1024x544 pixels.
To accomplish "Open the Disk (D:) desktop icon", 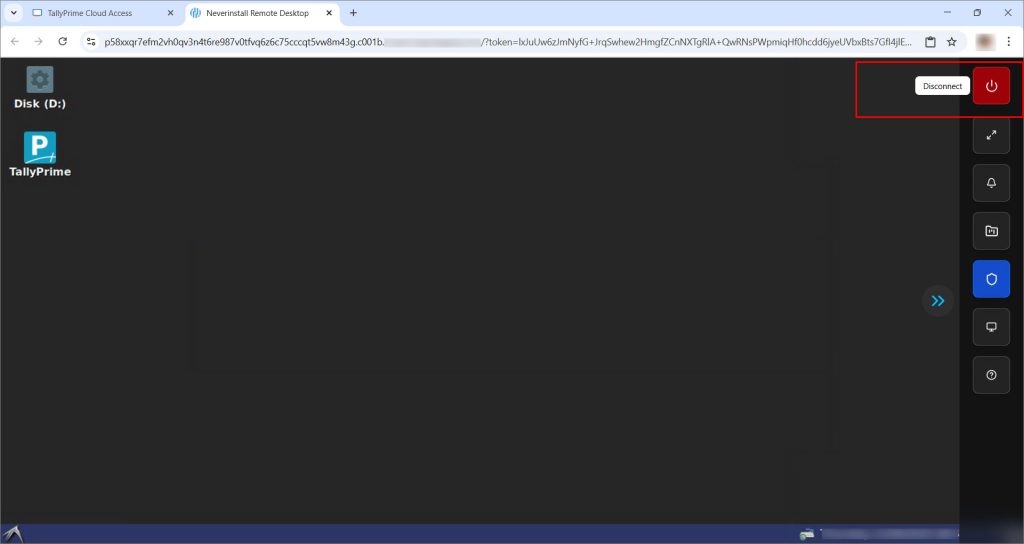I will click(x=40, y=88).
